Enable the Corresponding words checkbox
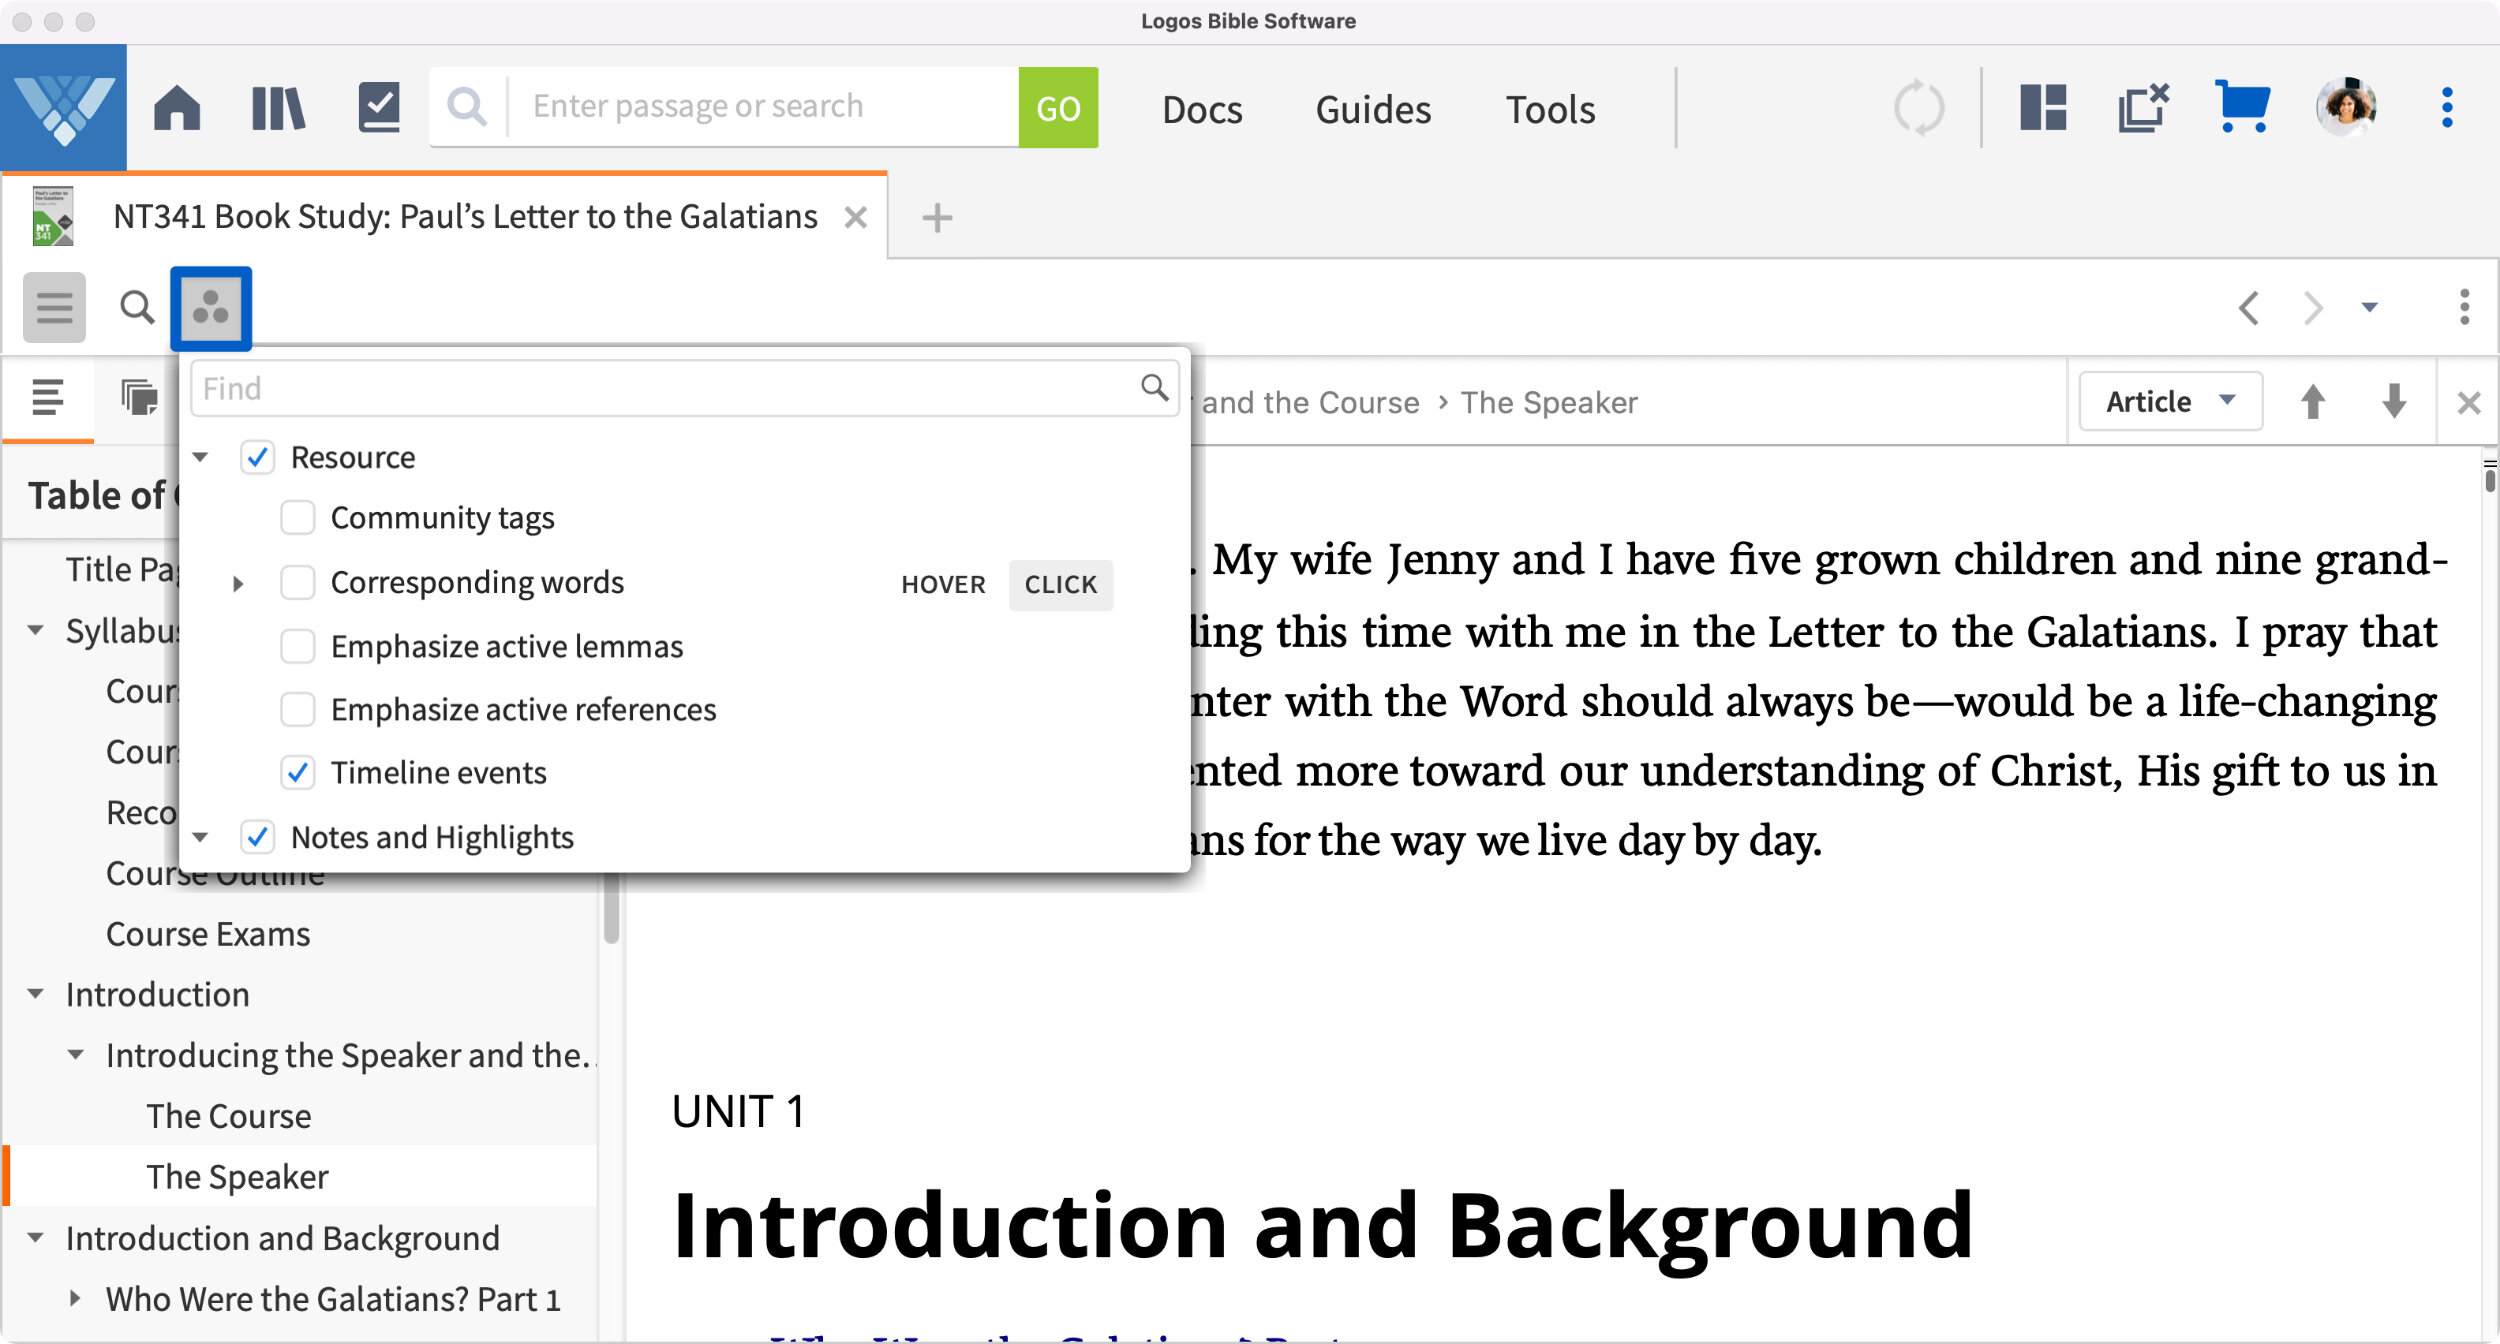2500x1344 pixels. (298, 582)
